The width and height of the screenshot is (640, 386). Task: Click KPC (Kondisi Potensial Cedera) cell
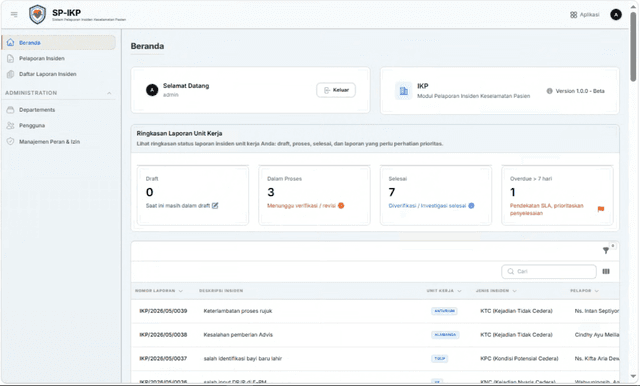(519, 358)
